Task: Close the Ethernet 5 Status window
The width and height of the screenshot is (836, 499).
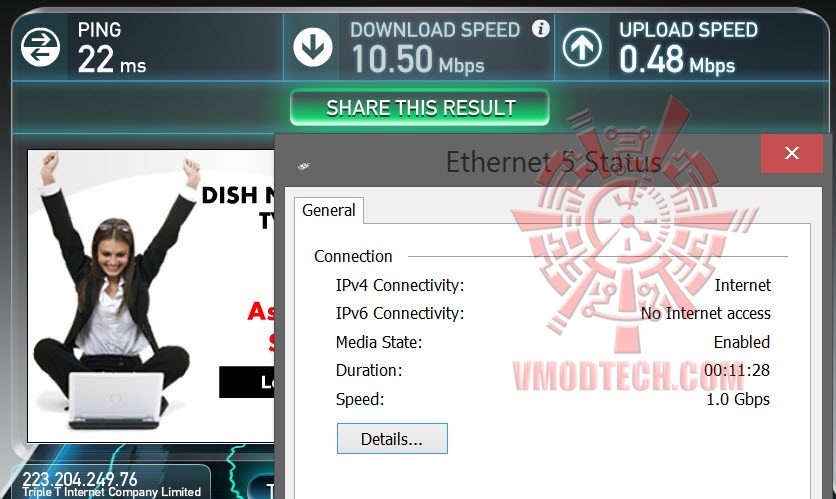Action: coord(792,154)
